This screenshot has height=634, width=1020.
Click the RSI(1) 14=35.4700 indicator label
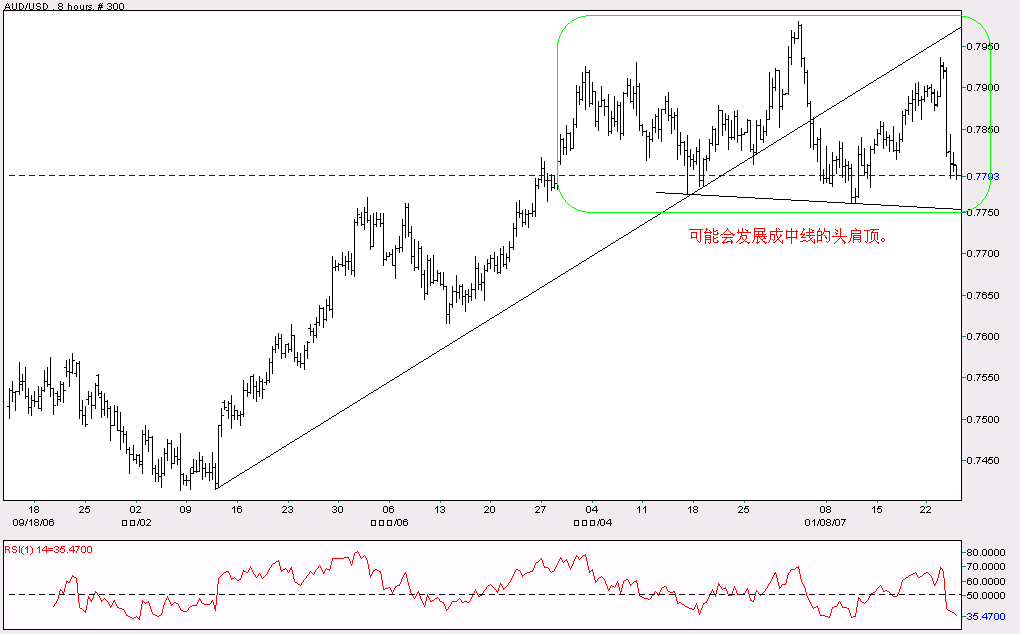(49, 549)
